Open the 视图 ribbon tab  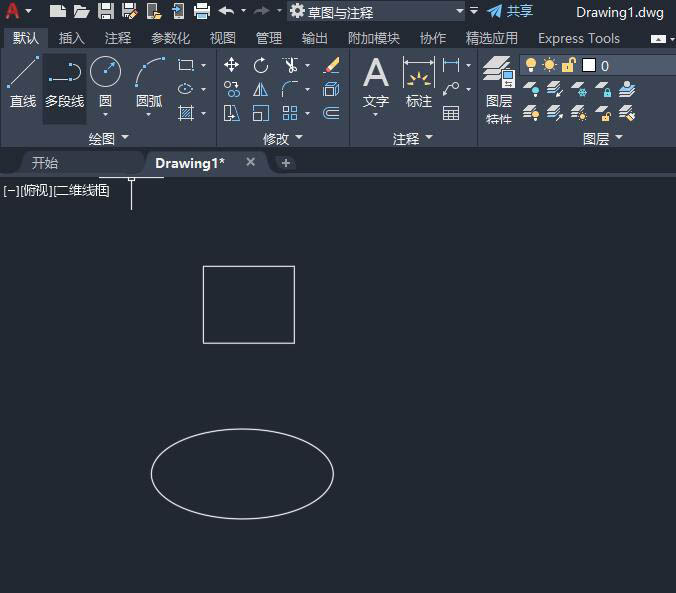[222, 38]
